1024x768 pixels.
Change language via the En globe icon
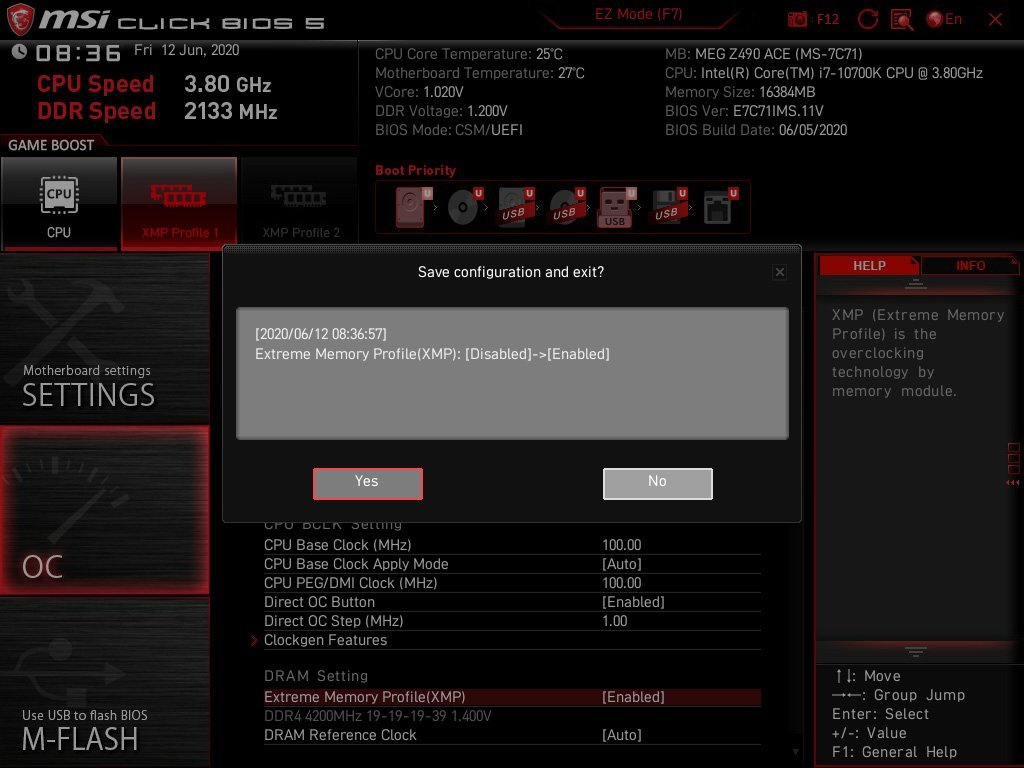(944, 20)
